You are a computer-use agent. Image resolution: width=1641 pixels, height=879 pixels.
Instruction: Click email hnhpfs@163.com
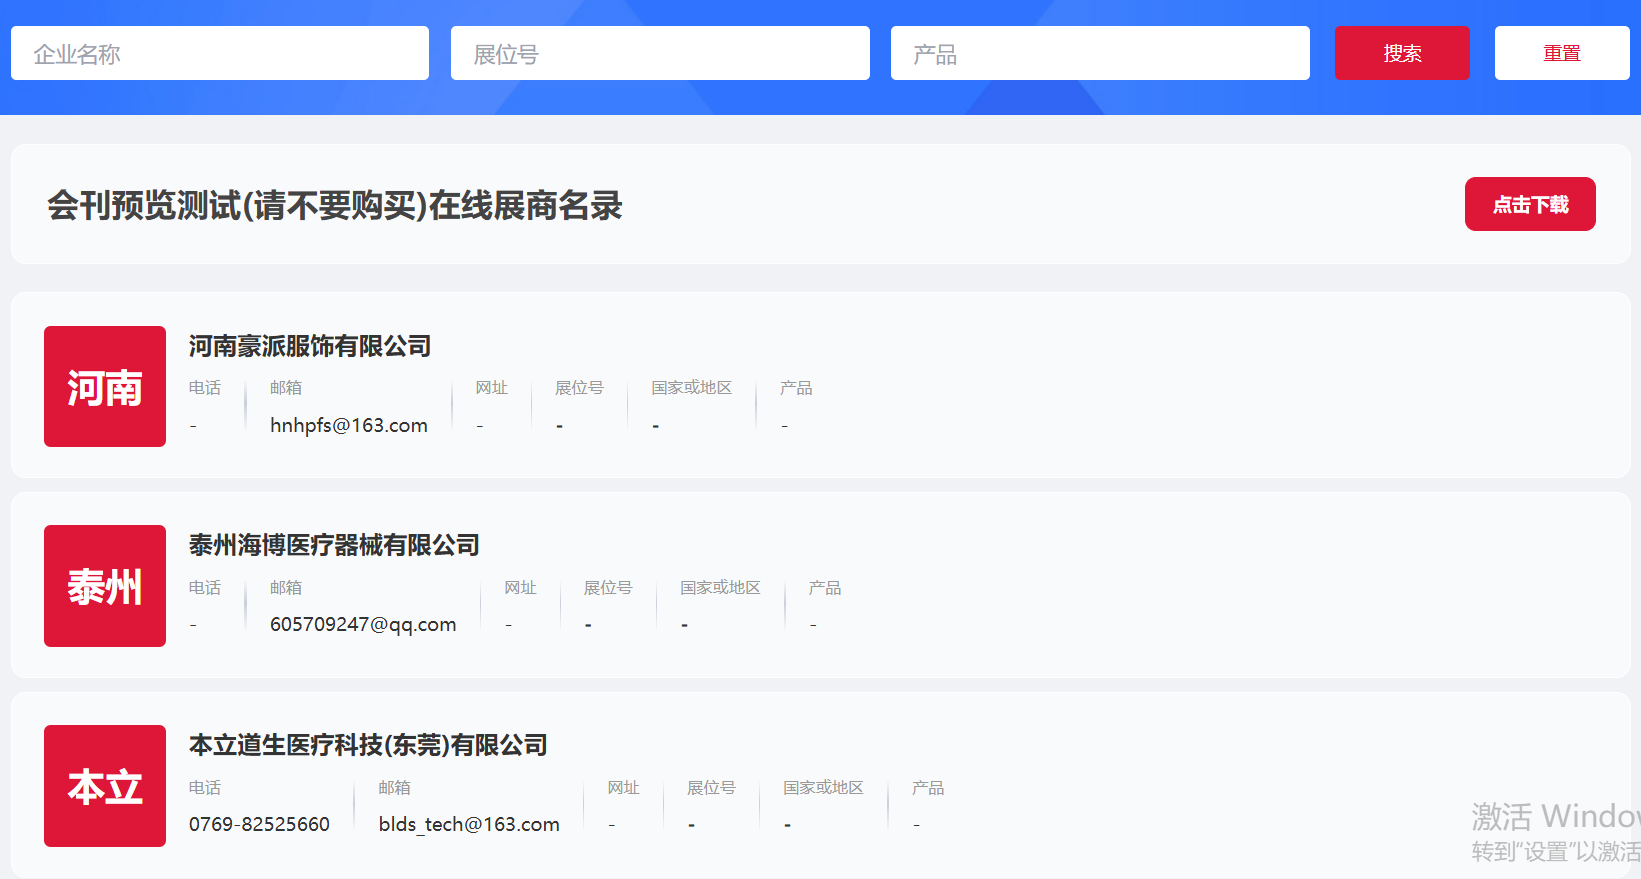point(349,425)
